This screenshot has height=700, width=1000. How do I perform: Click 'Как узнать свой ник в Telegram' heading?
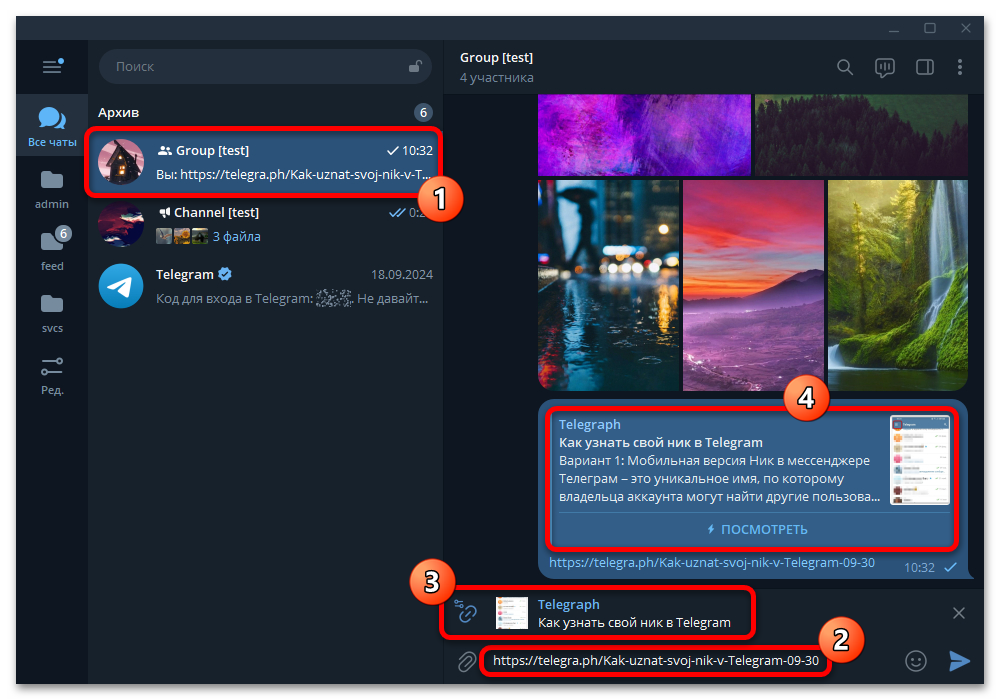[661, 442]
